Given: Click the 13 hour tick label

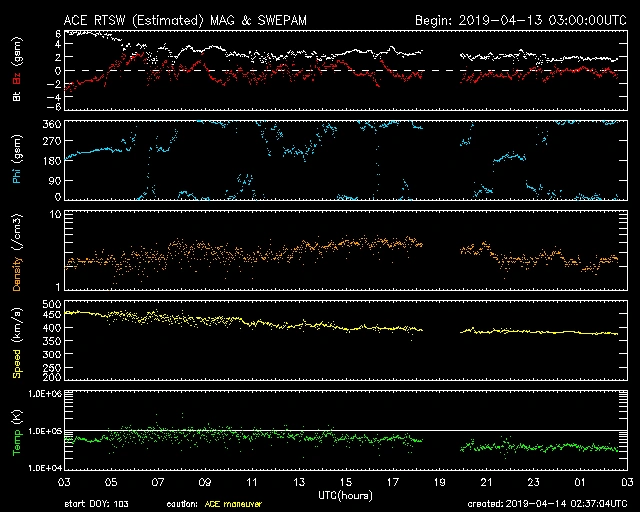Looking at the screenshot, I should click(x=299, y=482).
